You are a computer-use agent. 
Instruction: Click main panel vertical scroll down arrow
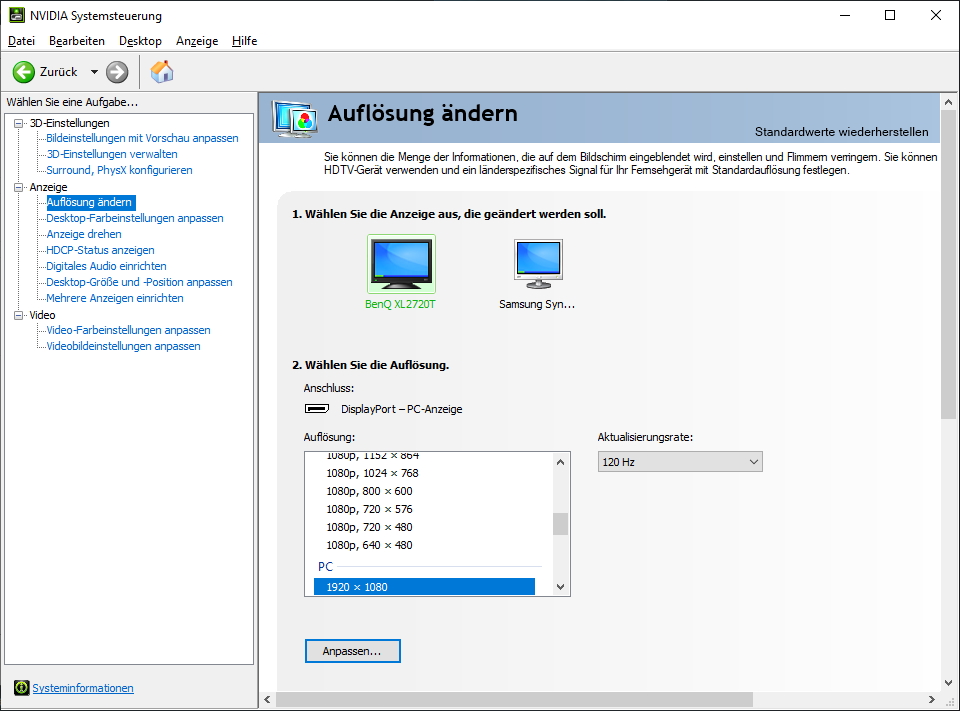[x=948, y=682]
